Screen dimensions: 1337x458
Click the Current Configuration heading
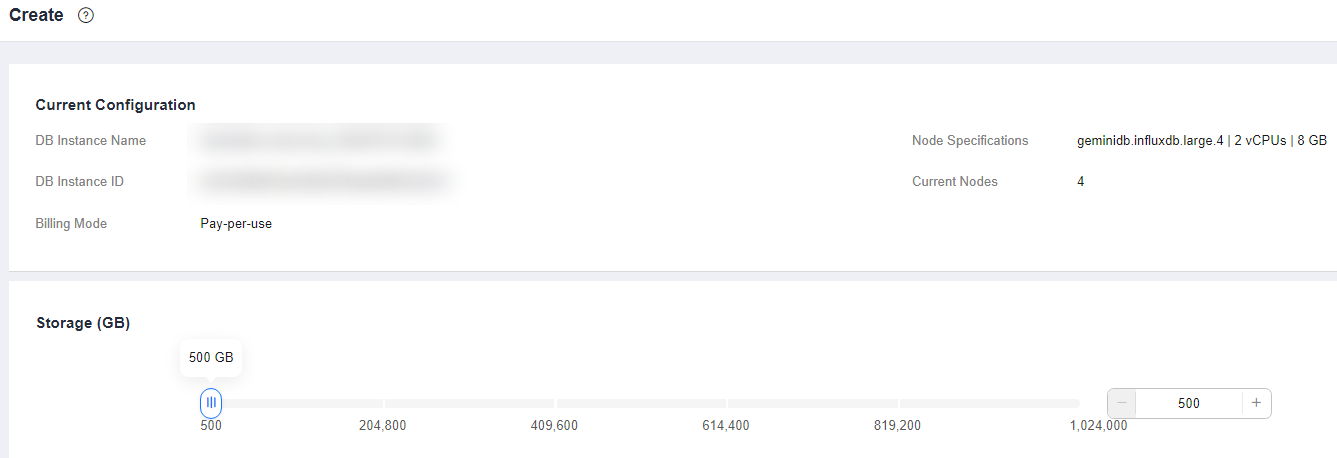115,105
